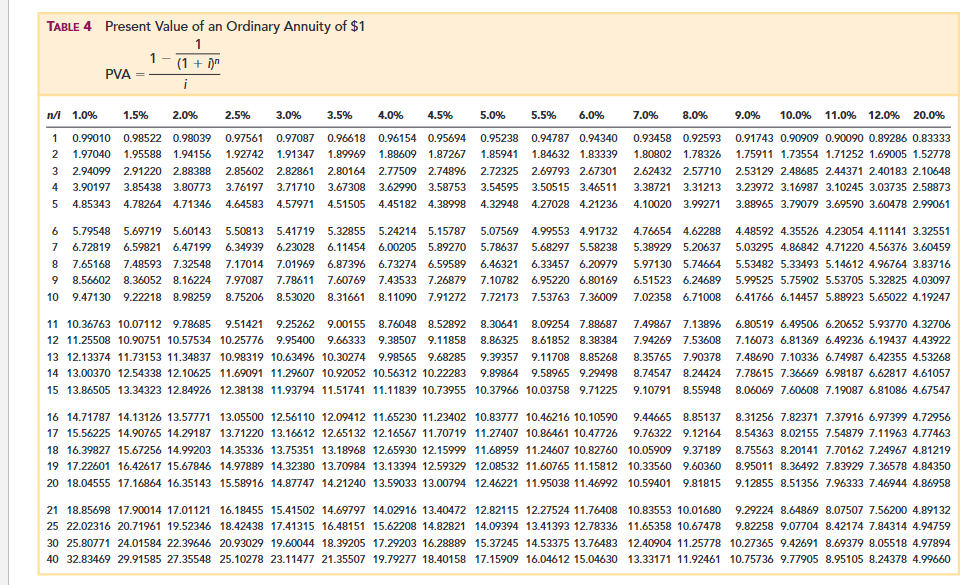Select the value 1.91347
Viewport: 967px width, 585px height.
(x=295, y=154)
